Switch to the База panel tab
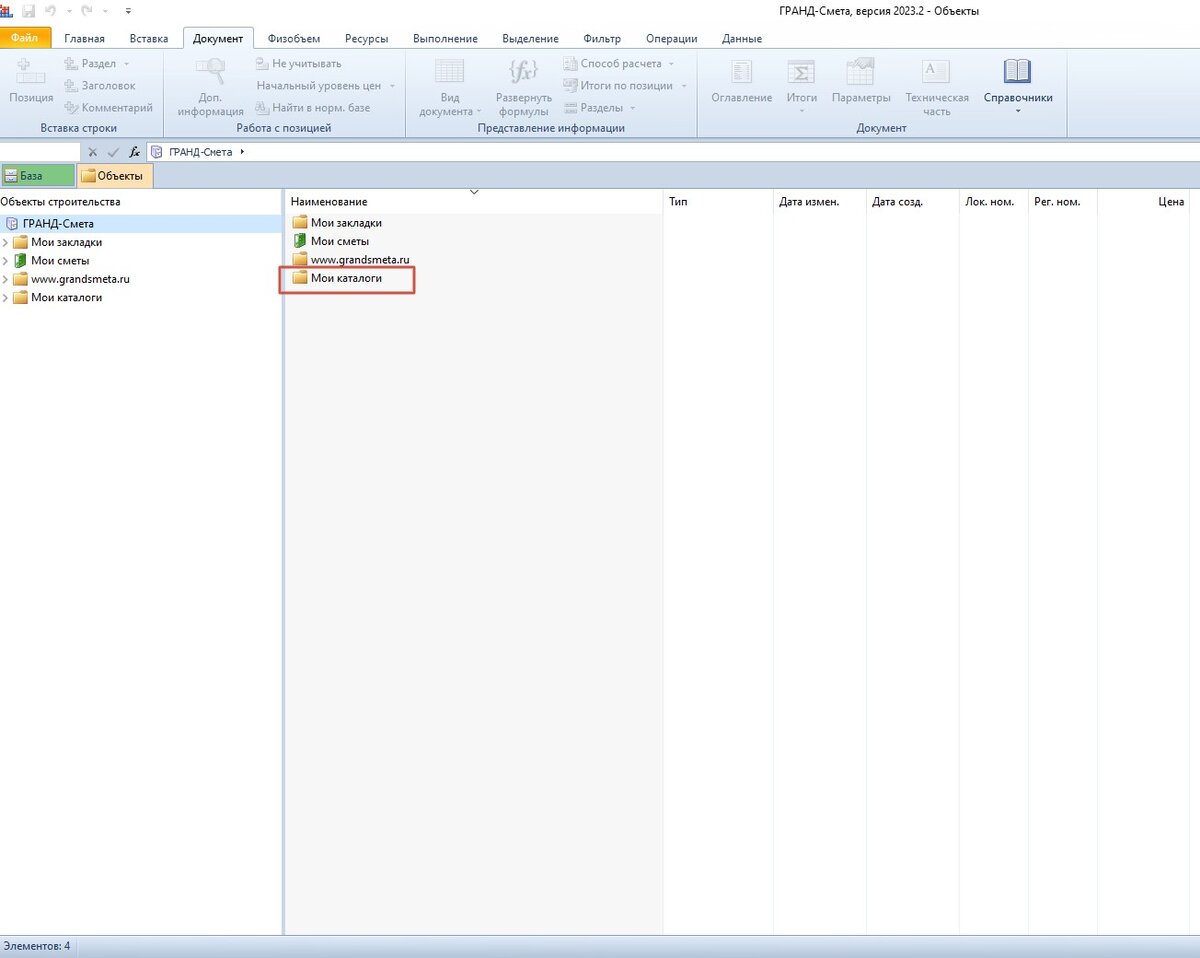 (x=37, y=176)
